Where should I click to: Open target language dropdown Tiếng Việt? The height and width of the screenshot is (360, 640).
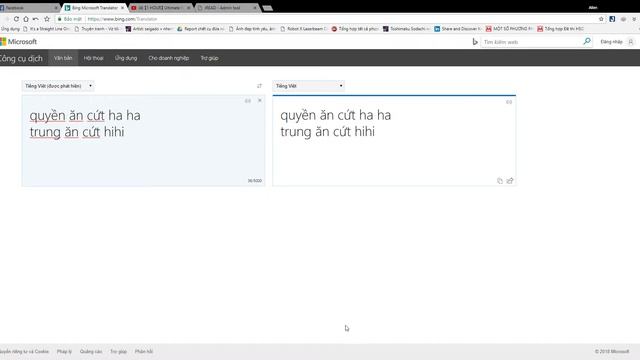309,86
